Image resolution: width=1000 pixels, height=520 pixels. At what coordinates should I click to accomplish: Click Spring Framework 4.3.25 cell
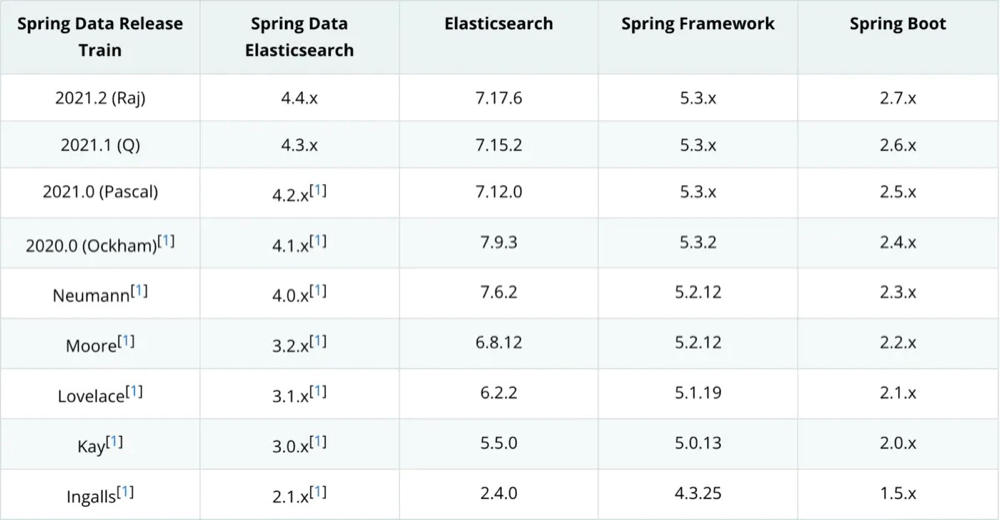pos(697,494)
